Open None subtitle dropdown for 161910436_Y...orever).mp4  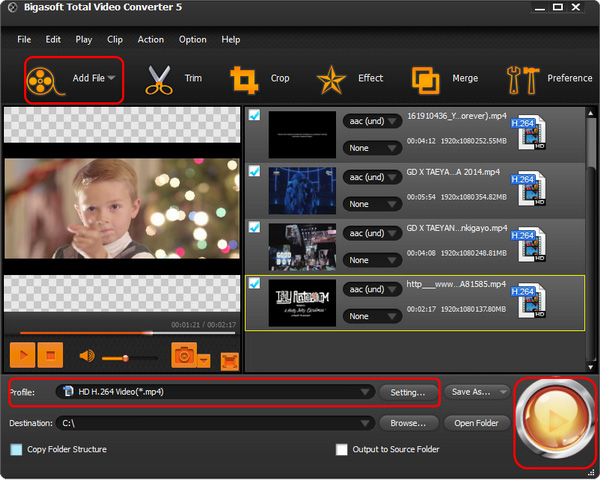tap(372, 148)
